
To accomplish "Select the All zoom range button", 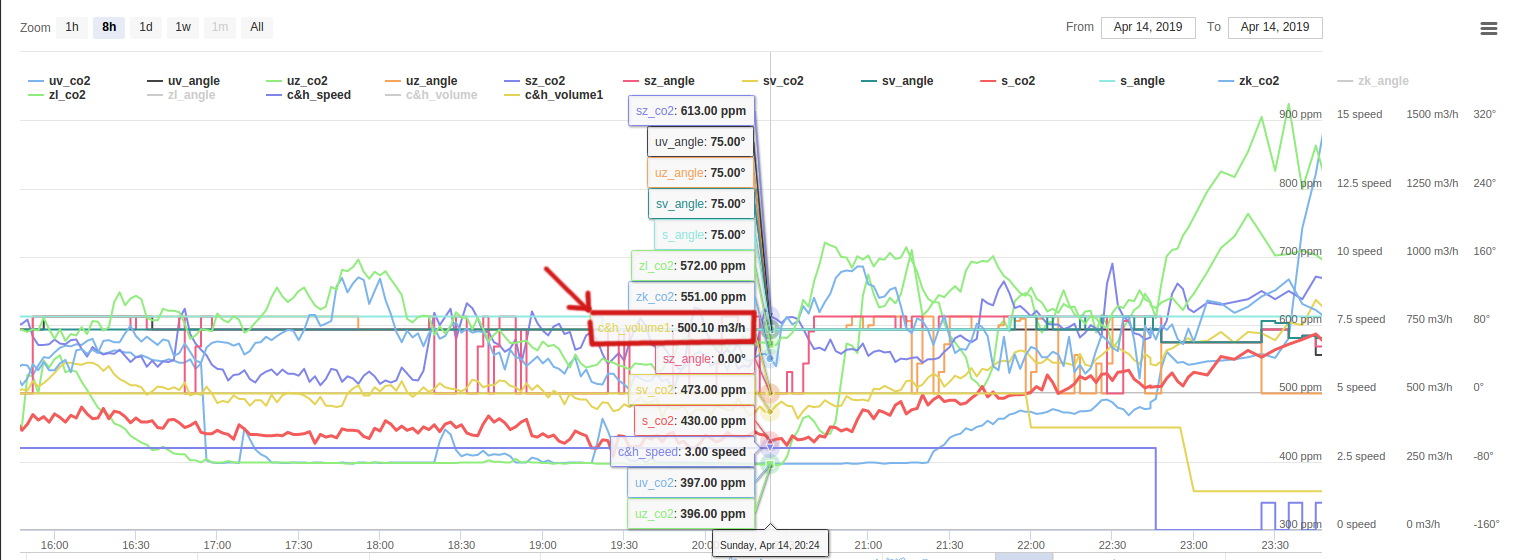I will point(257,27).
